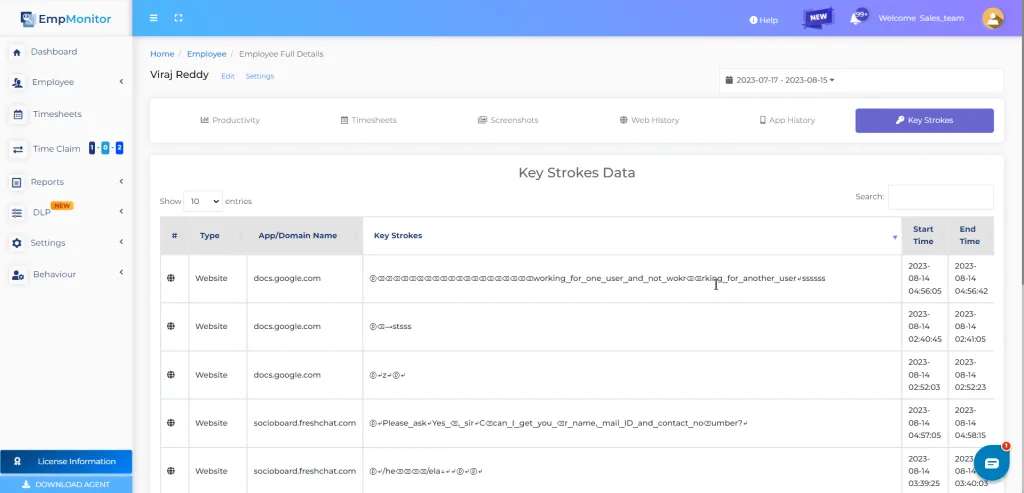Screen dimensions: 1024x493
Task: Click the fullscreen expand icon
Action: pyautogui.click(x=178, y=18)
